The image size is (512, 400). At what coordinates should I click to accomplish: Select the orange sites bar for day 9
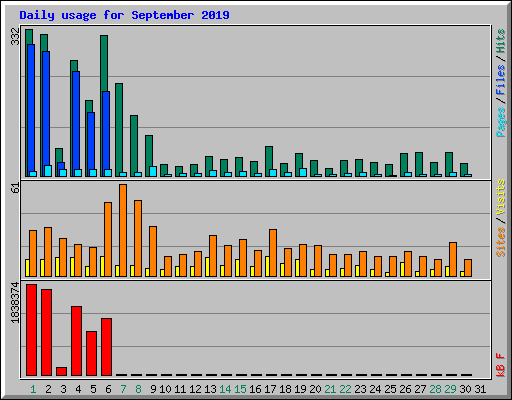[x=153, y=251]
